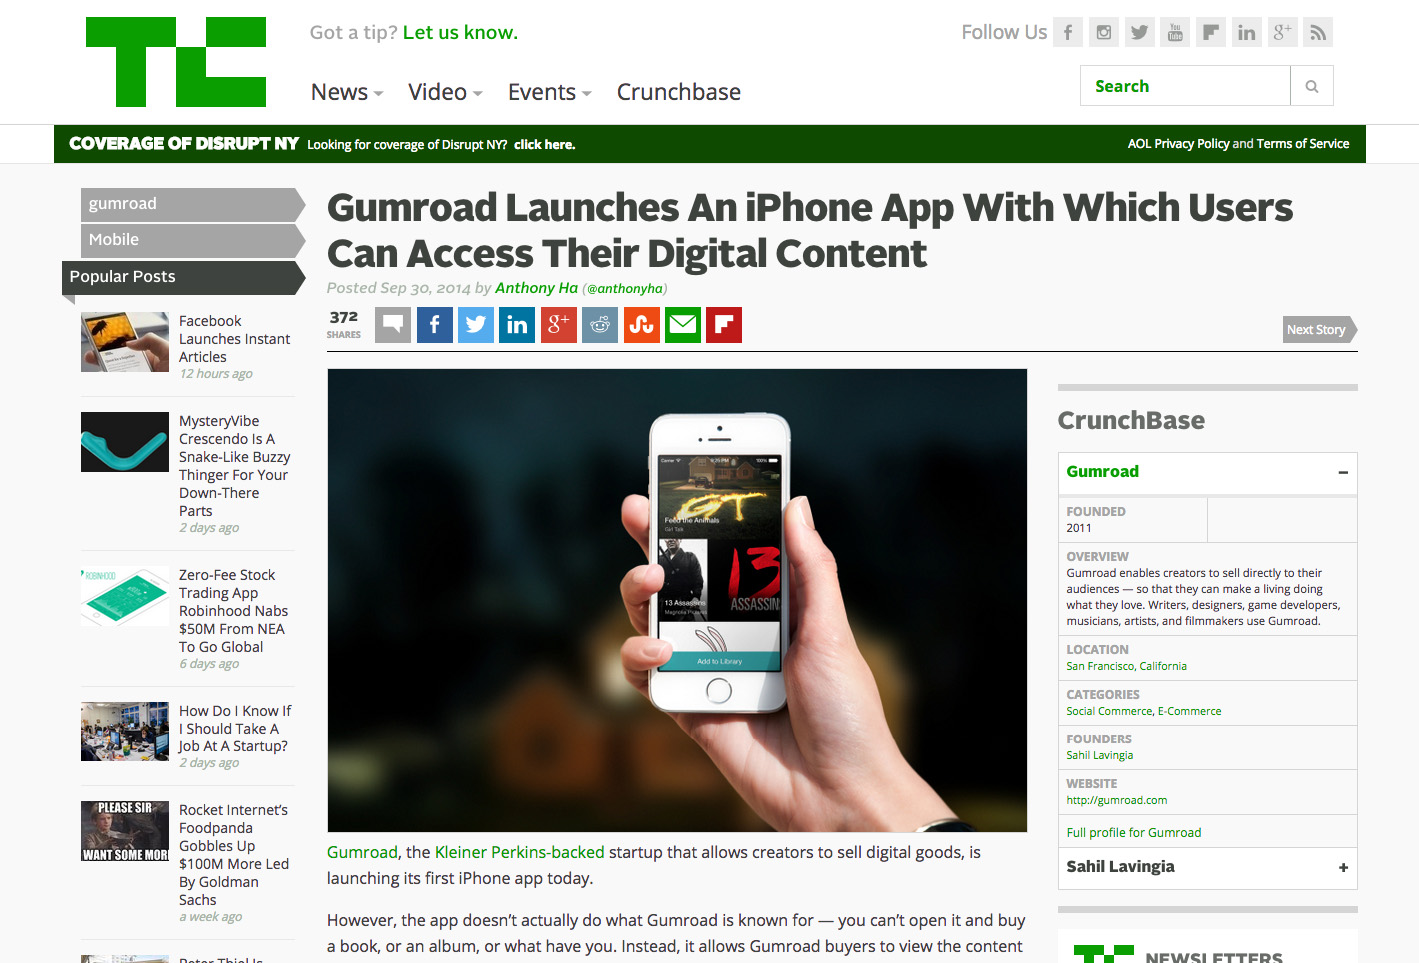Share the article to Flipboard

tap(724, 325)
